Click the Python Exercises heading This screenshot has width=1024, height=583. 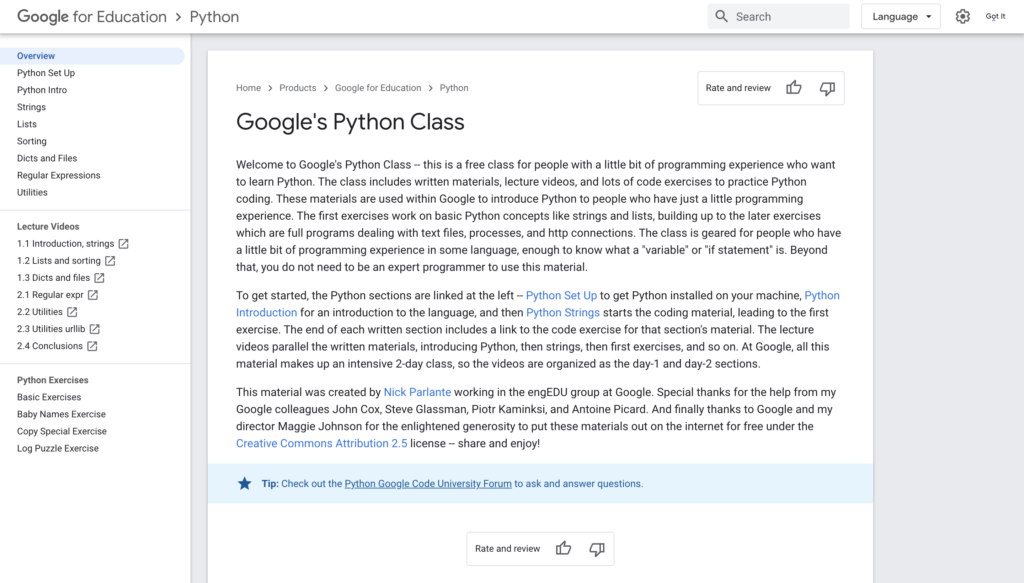[x=53, y=380]
